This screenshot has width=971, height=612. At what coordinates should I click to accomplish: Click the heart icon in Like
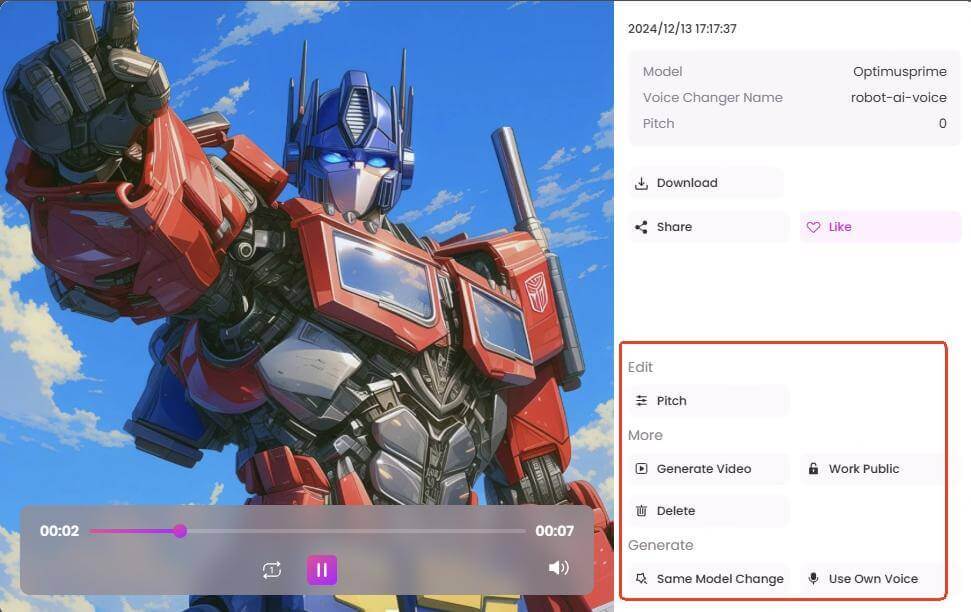click(x=813, y=227)
